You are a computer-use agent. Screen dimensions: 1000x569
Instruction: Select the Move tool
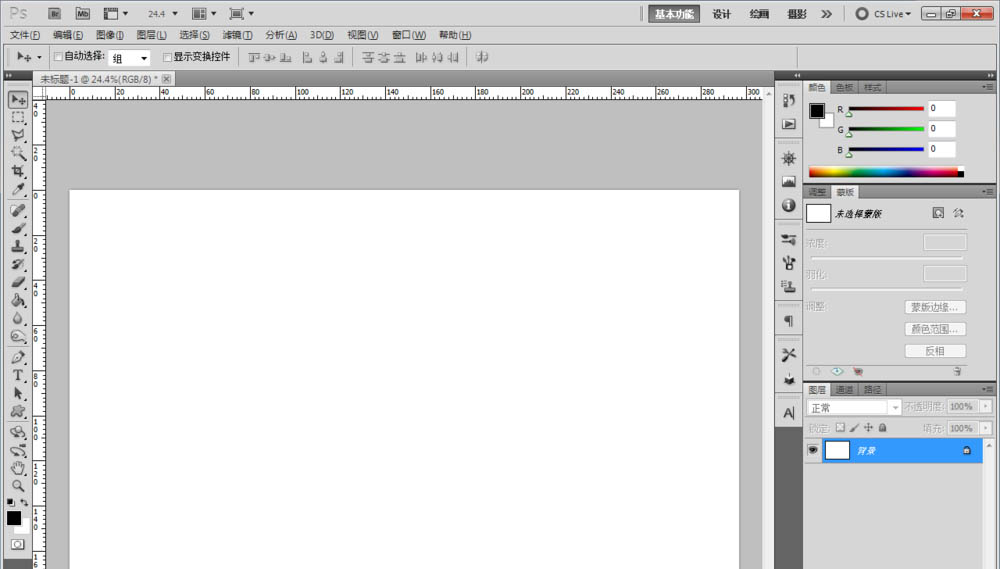click(18, 100)
